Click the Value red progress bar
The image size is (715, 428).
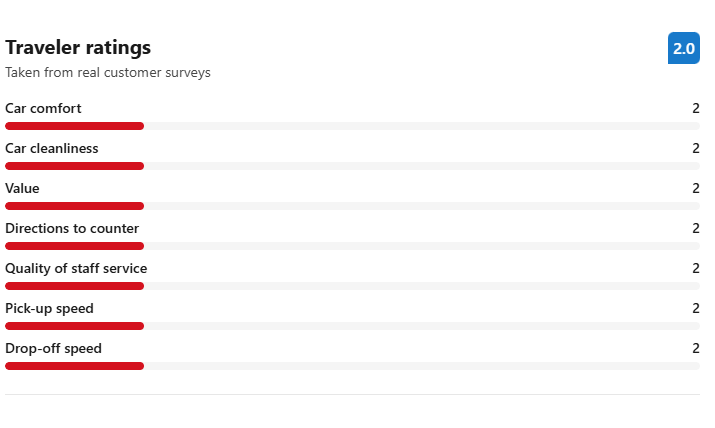click(x=75, y=206)
